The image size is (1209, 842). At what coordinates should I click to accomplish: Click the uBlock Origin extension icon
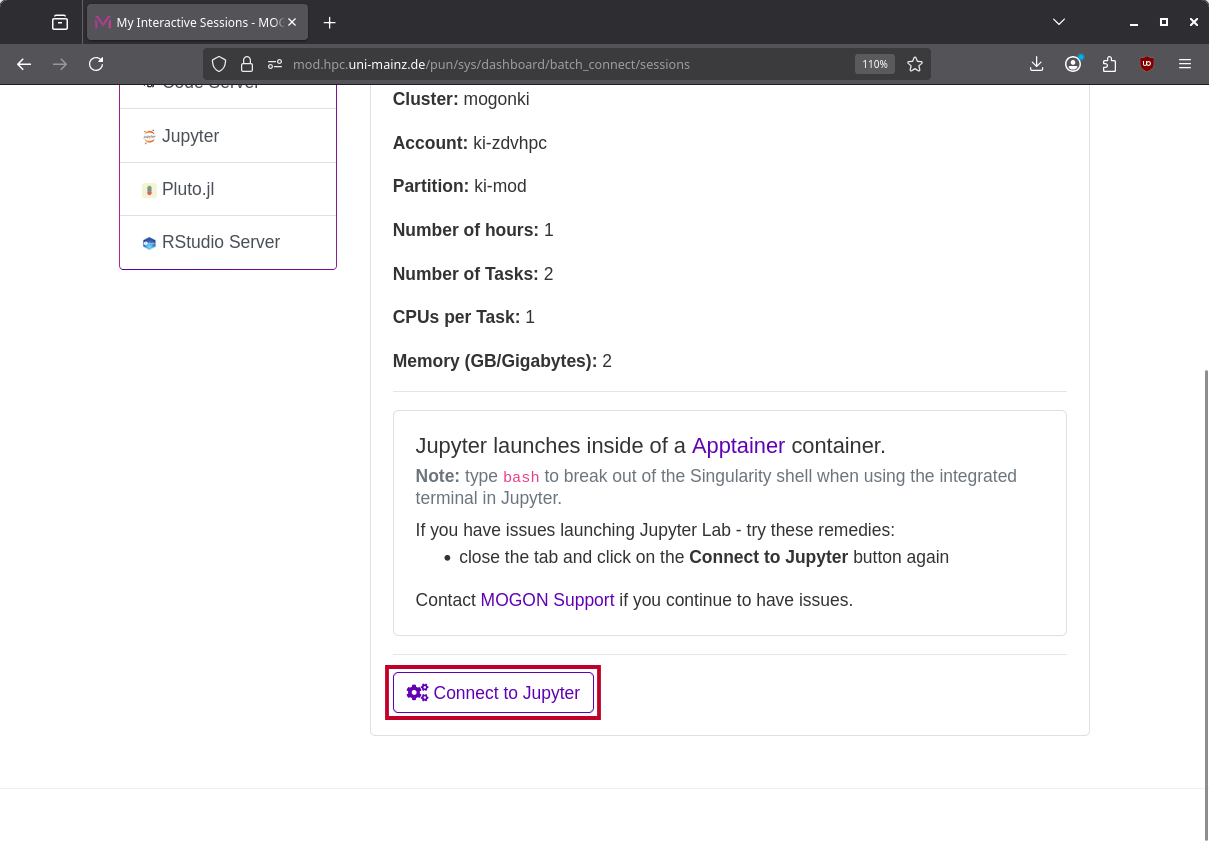[1147, 64]
